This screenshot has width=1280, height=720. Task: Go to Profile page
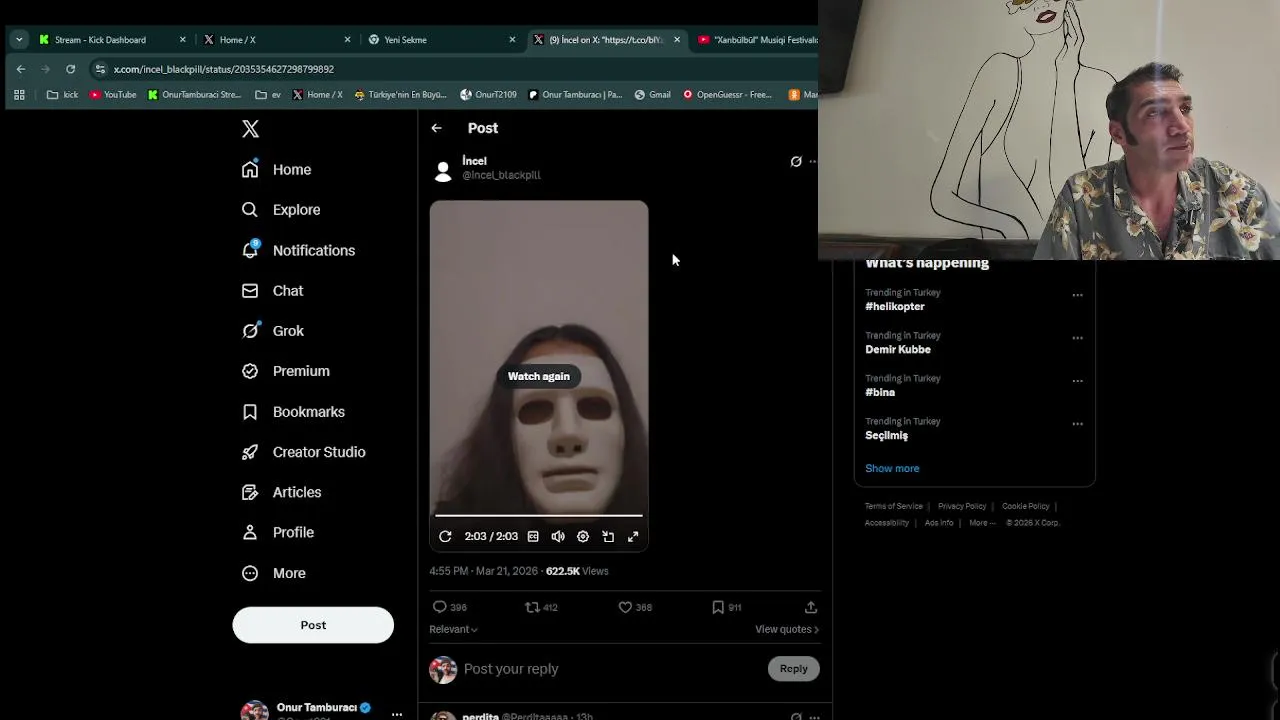pos(278,533)
